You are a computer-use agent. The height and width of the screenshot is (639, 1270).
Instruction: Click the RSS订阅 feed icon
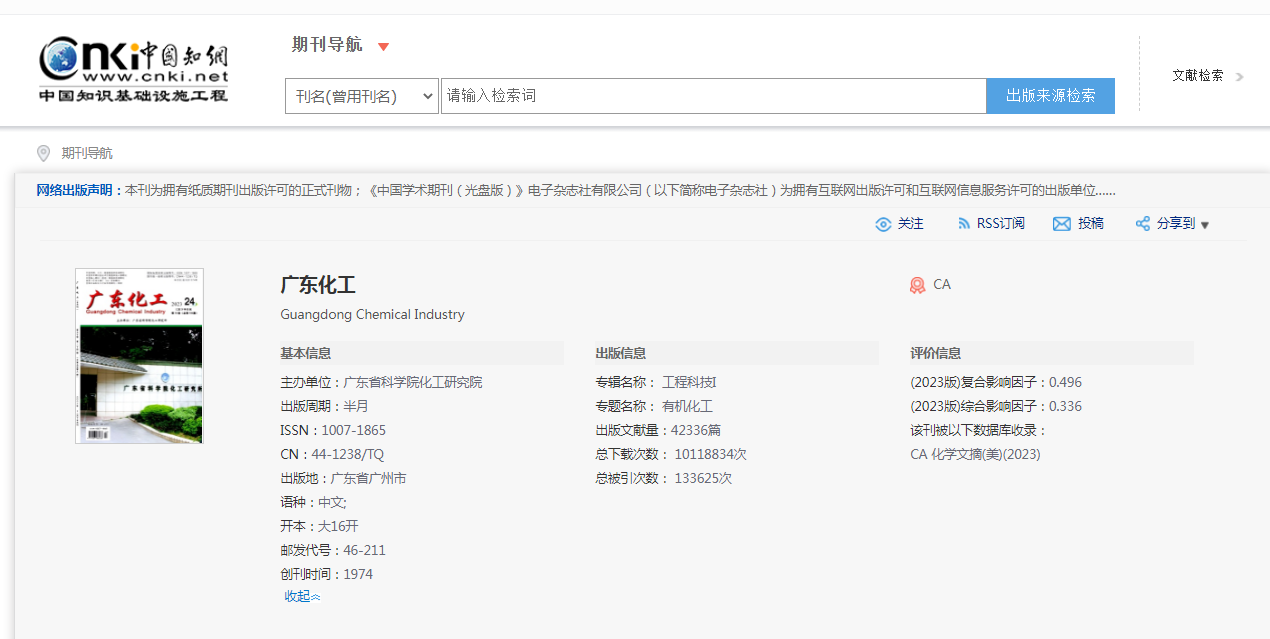pos(964,224)
